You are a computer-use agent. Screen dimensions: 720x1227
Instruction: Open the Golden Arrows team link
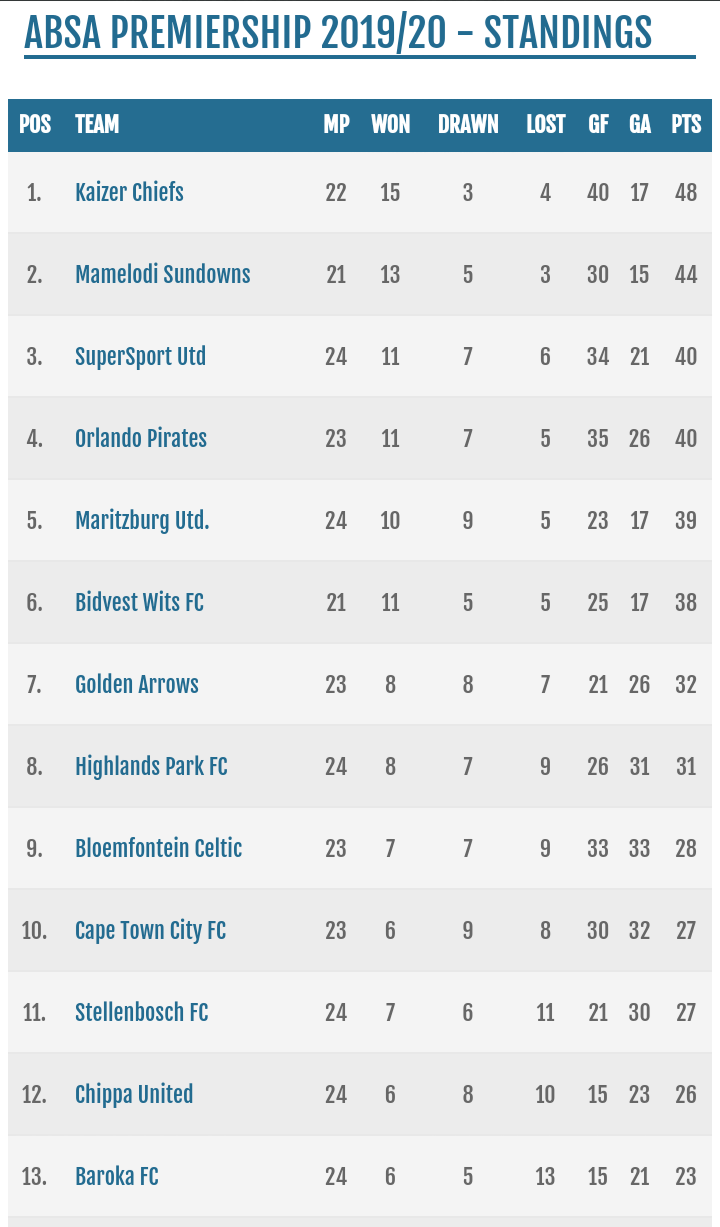click(137, 684)
